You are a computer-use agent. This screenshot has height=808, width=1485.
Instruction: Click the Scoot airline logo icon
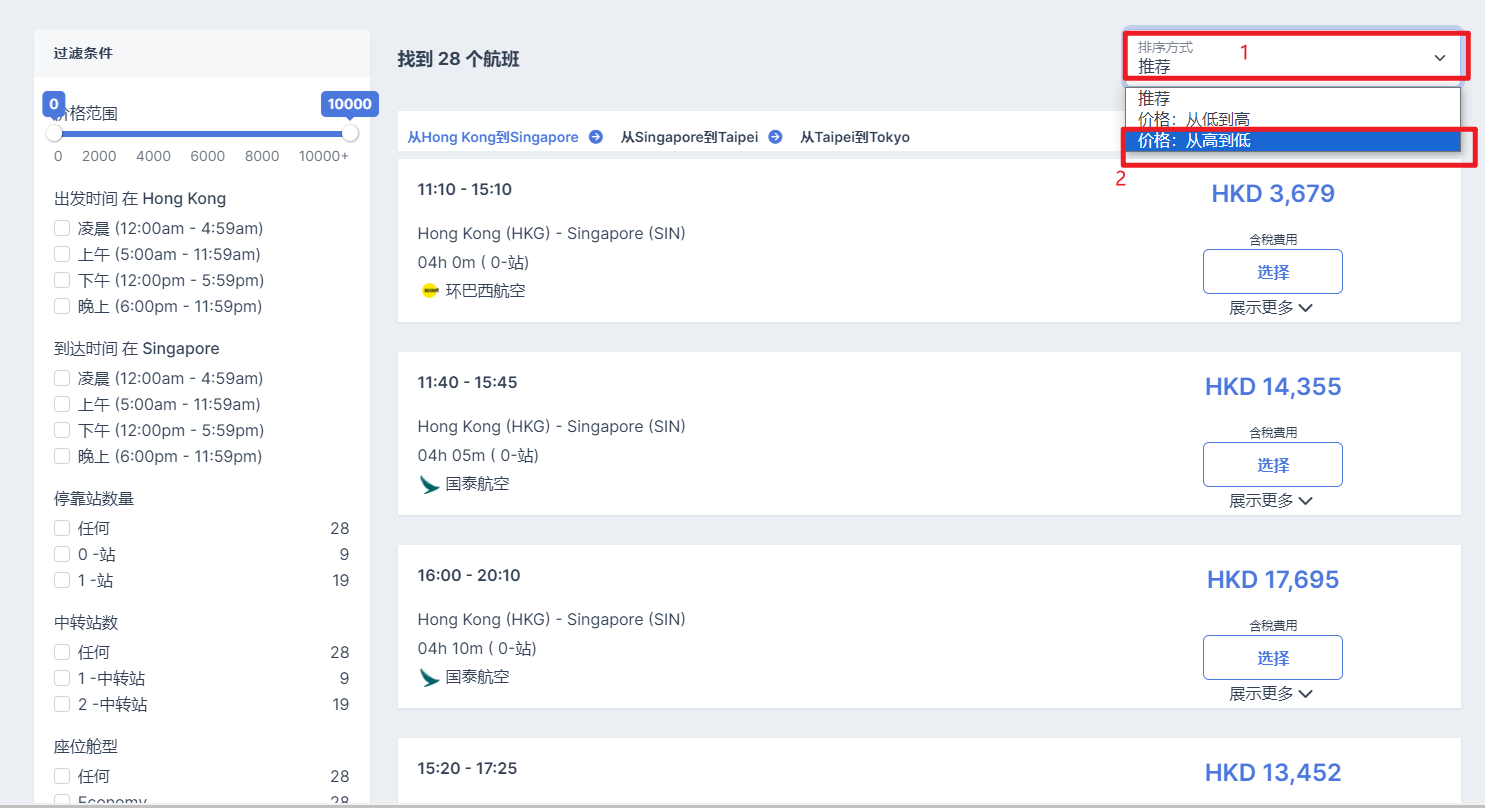click(x=430, y=291)
